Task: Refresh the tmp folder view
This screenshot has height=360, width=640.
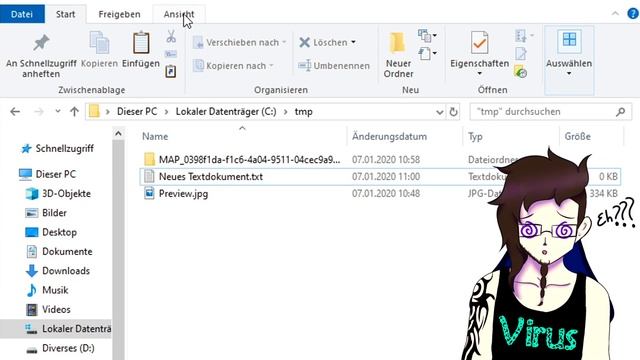Action: tap(453, 111)
